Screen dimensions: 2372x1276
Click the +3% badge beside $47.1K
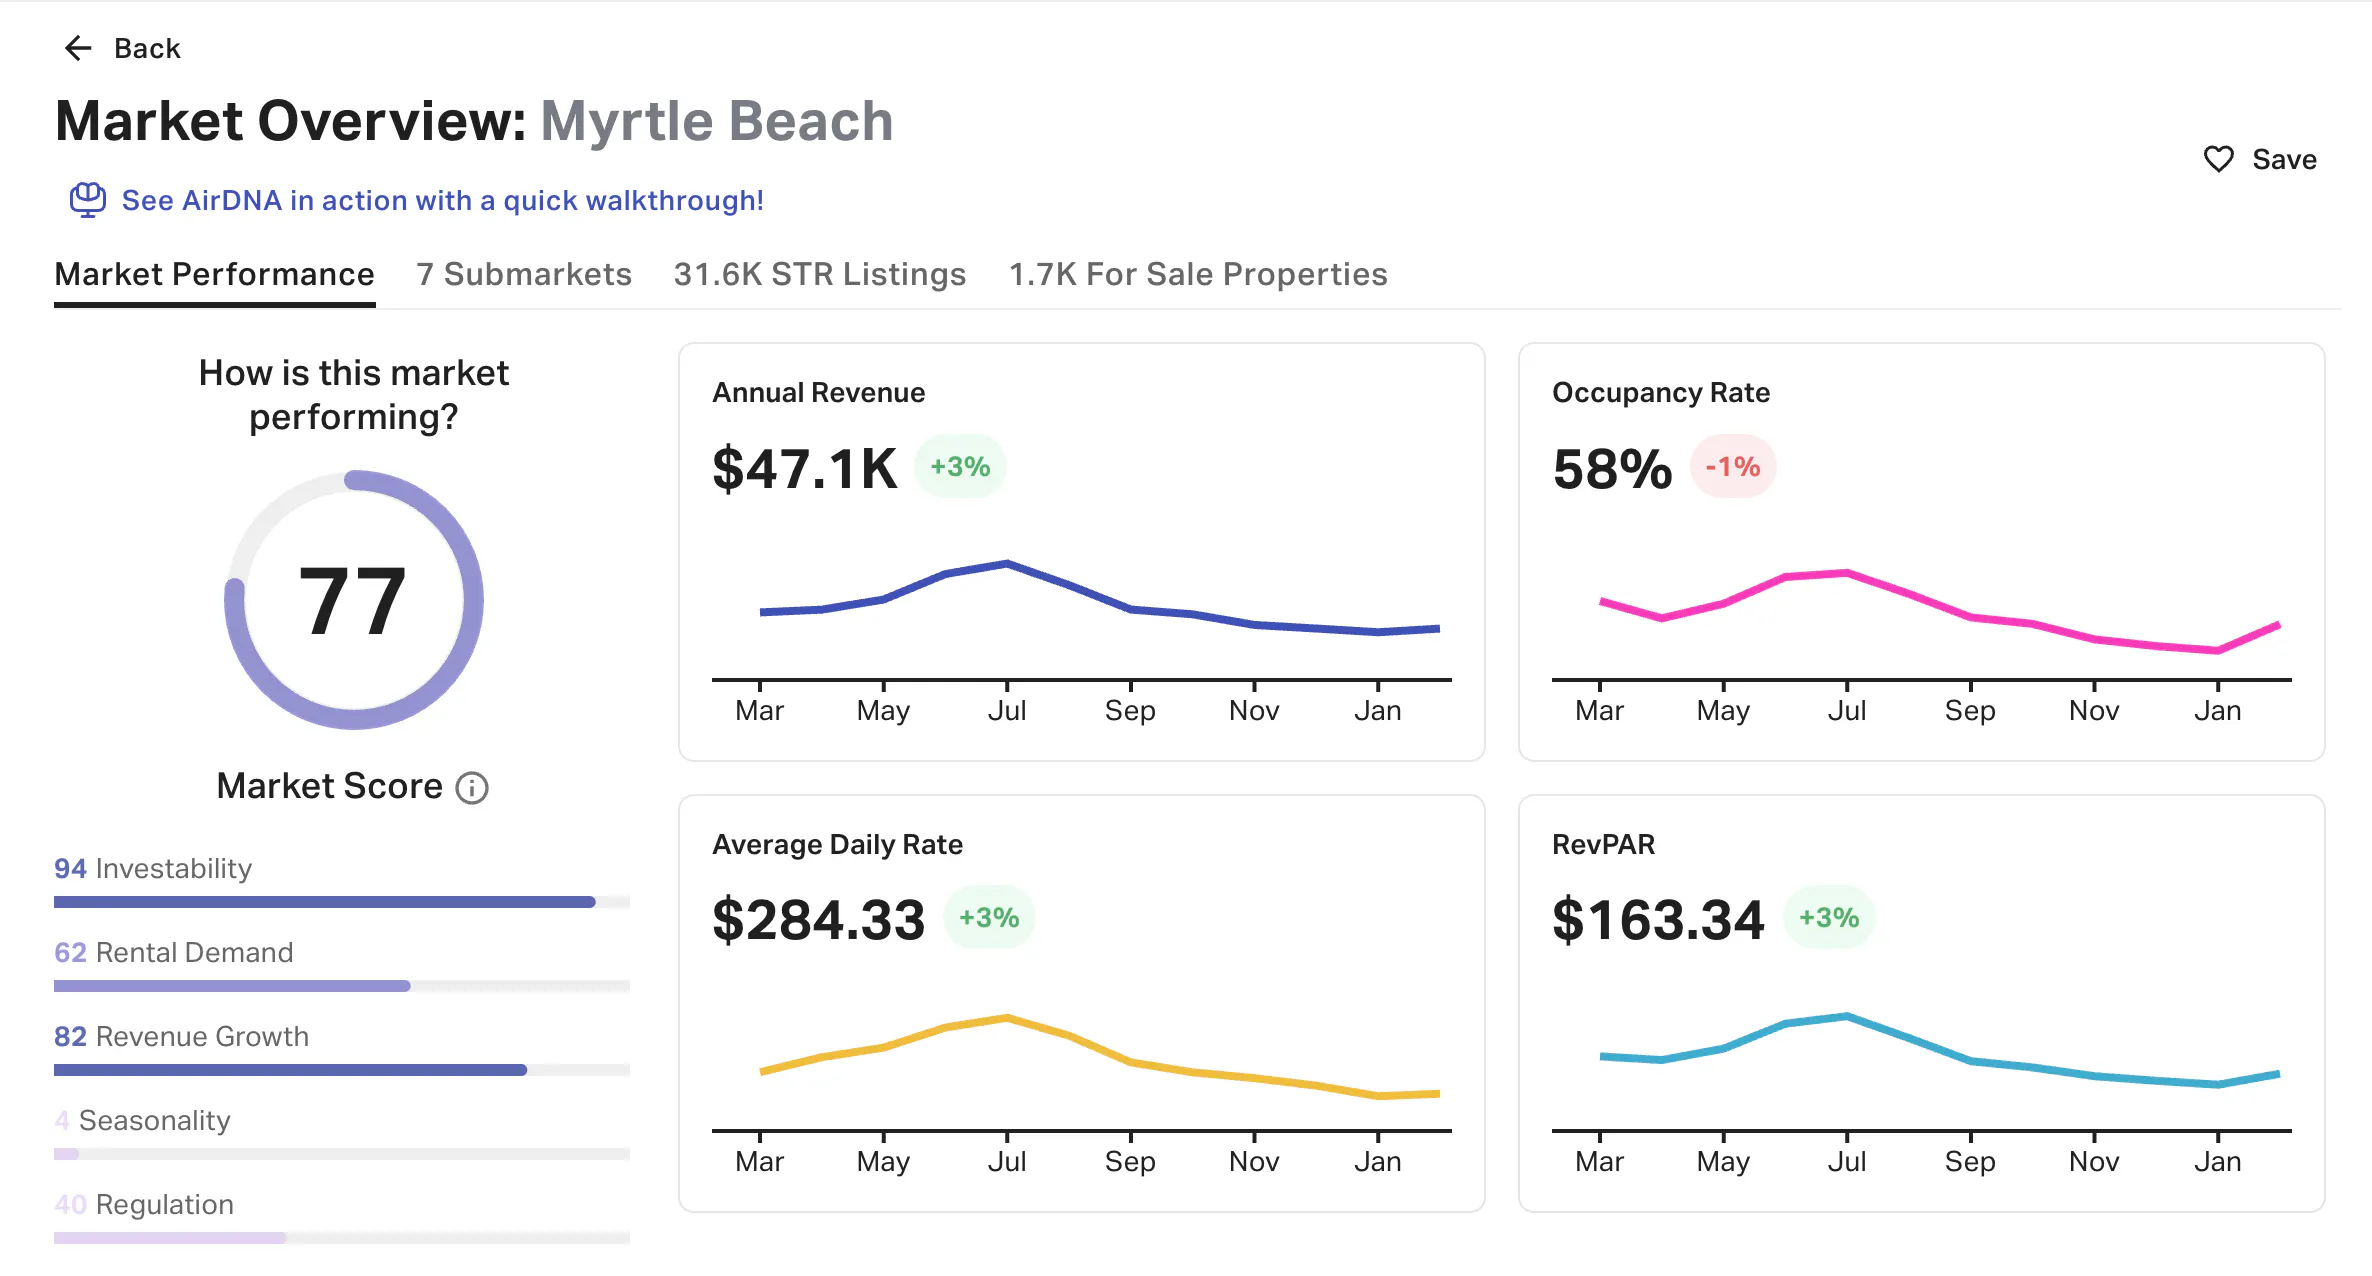point(960,466)
